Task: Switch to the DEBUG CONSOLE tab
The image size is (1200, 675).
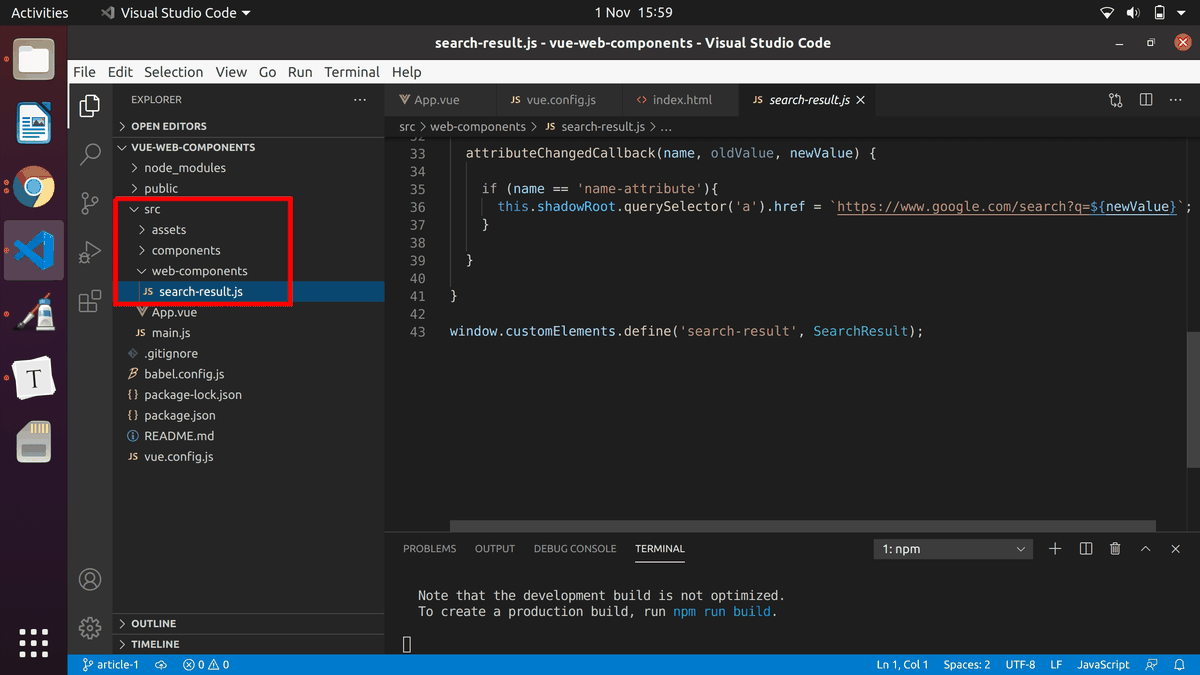Action: [576, 548]
